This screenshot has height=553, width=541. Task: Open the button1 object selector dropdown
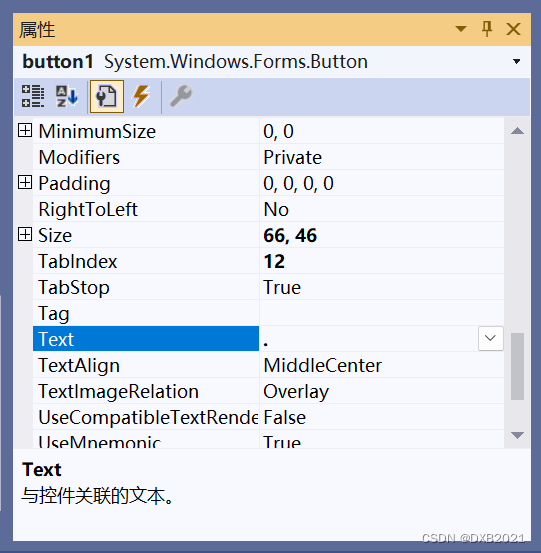point(516,61)
